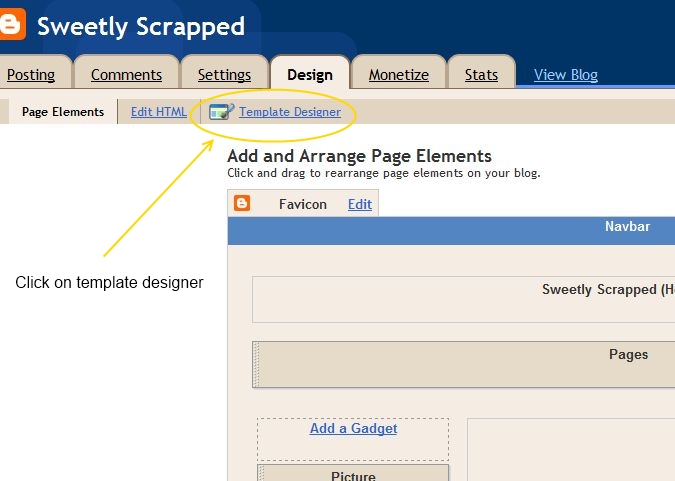675x481 pixels.
Task: Click the 'Add and Arrange Page Elements' heading
Action: [359, 156]
